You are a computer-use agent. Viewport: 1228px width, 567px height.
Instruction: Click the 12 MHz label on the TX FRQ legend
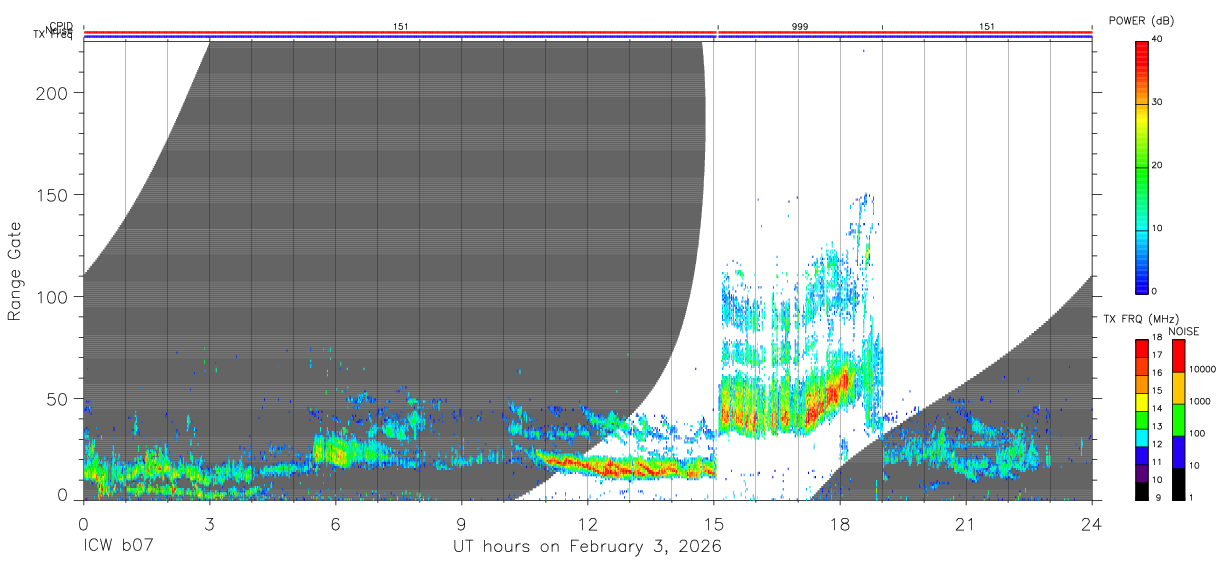click(x=1156, y=444)
